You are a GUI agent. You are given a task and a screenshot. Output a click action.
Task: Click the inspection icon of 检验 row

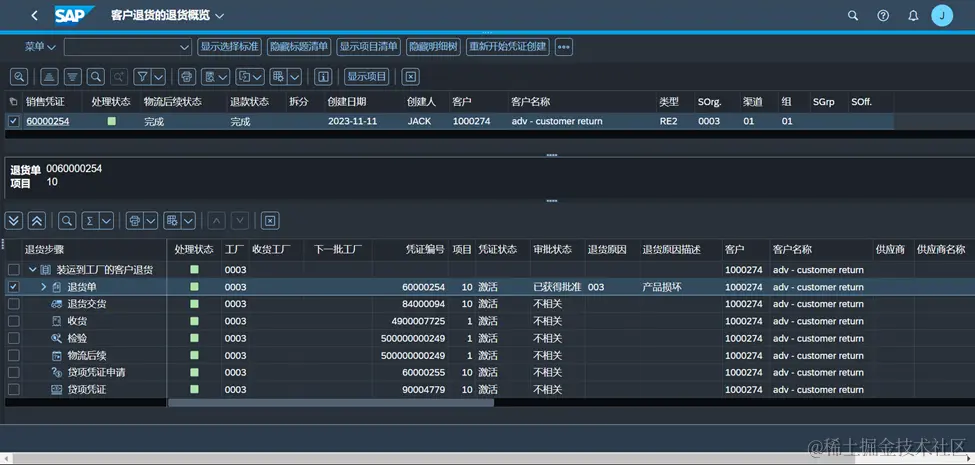[56, 338]
